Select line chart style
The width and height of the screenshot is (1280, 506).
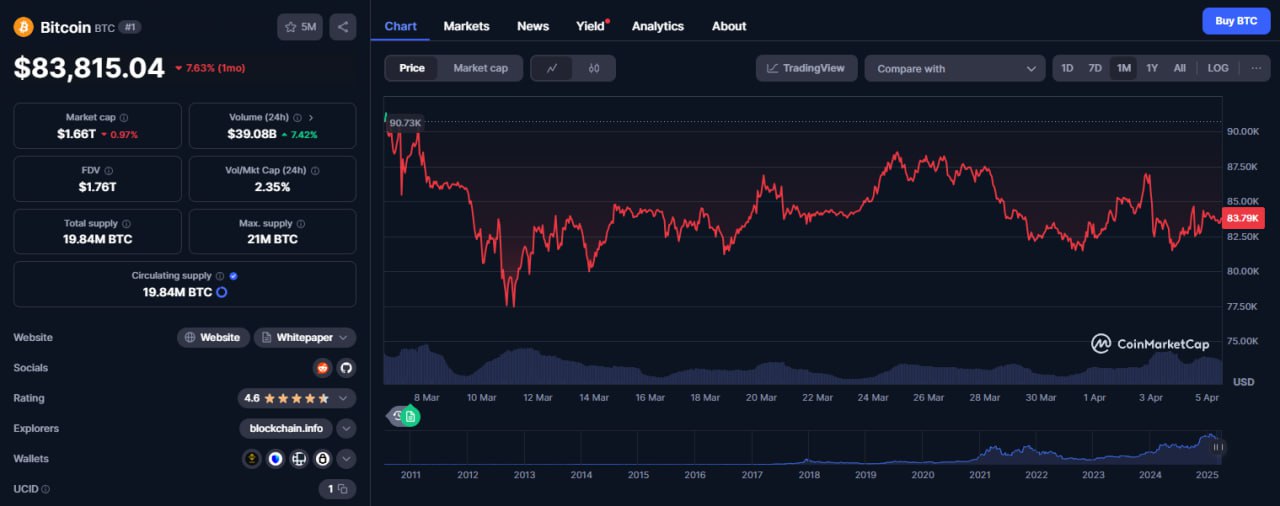(x=553, y=68)
